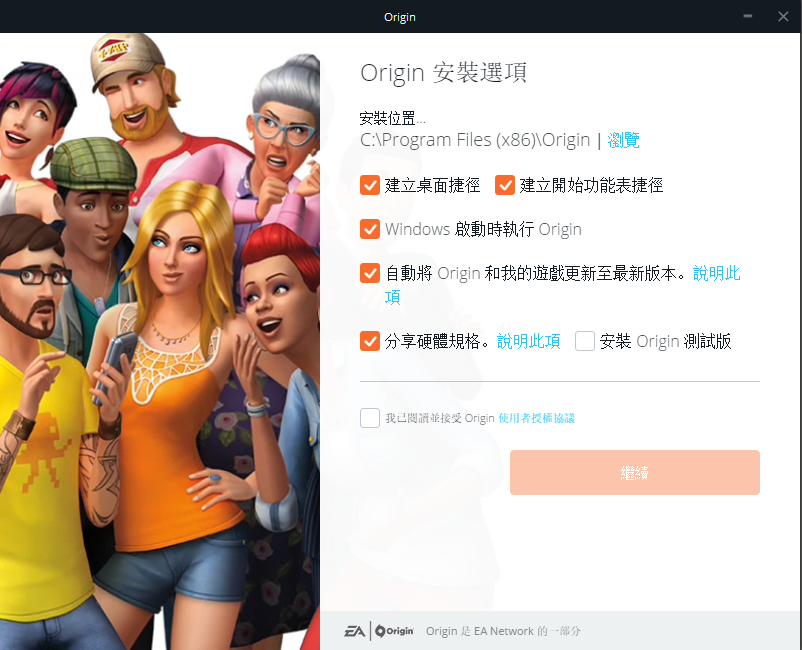This screenshot has height=650, width=802.
Task: Click the Origin title bar label
Action: tap(399, 16)
